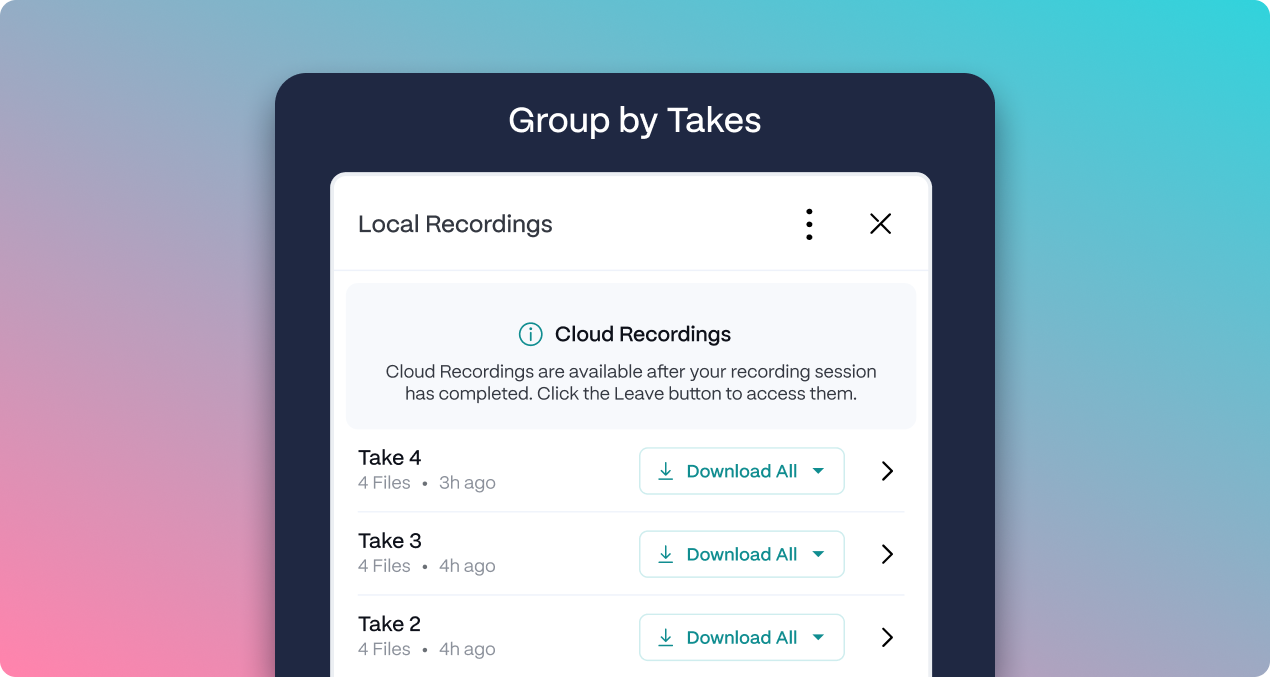Close the Local Recordings panel
This screenshot has width=1270, height=677.
tap(880, 224)
